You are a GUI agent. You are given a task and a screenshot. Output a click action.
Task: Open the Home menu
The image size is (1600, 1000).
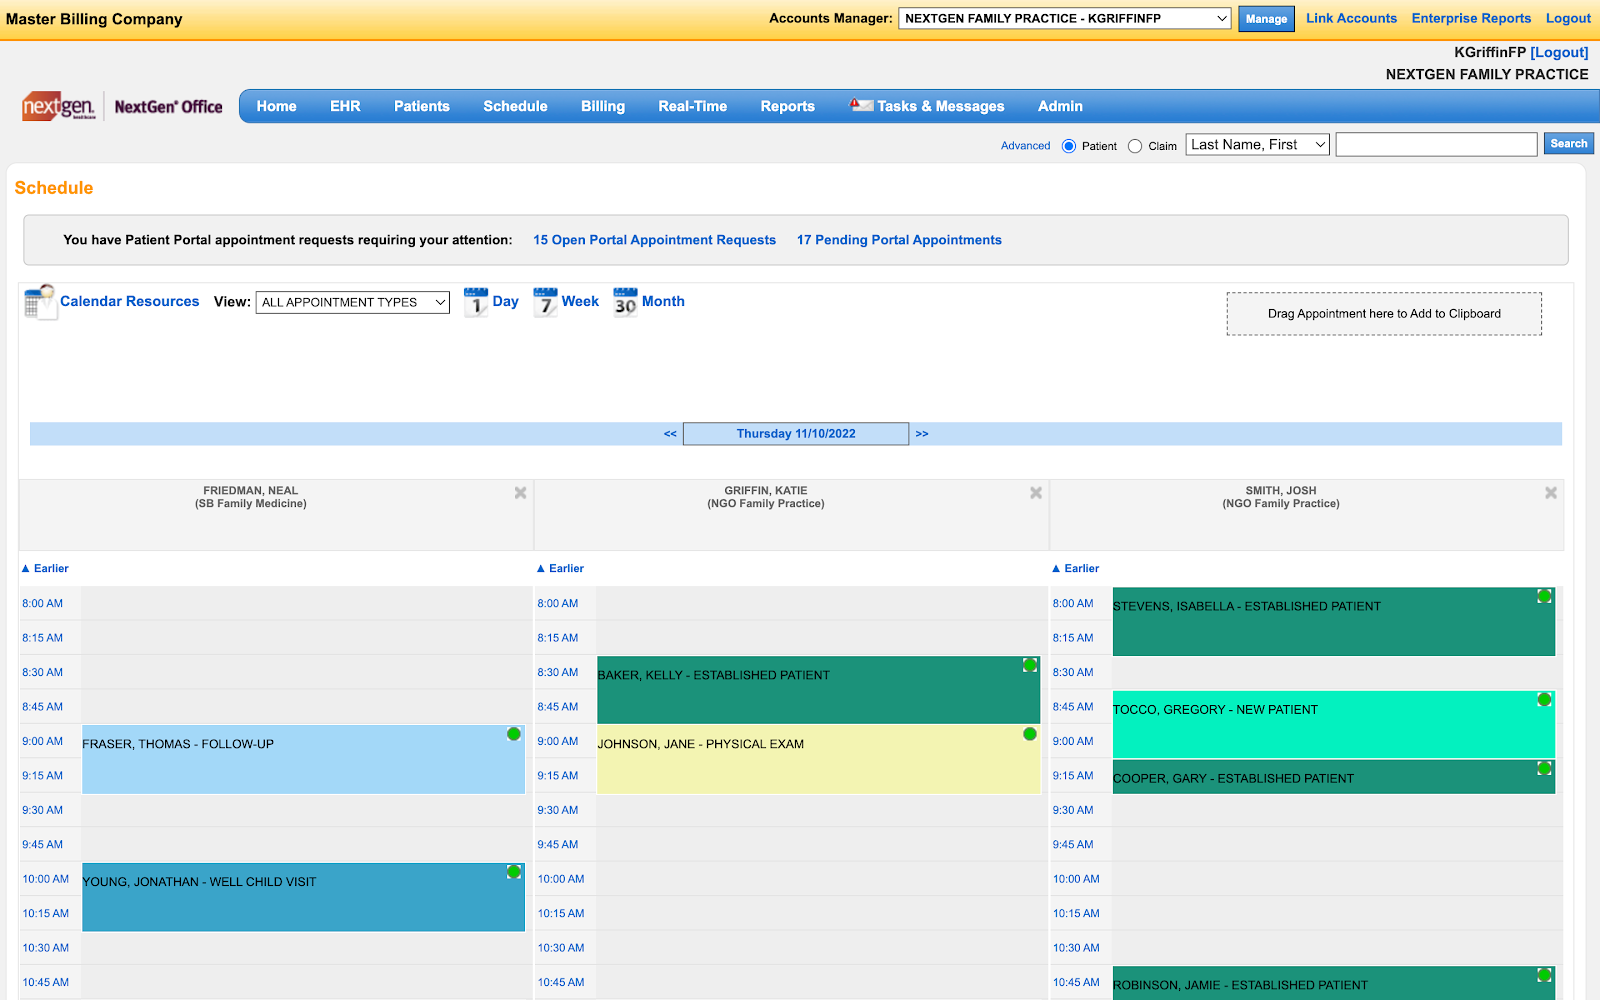click(276, 106)
